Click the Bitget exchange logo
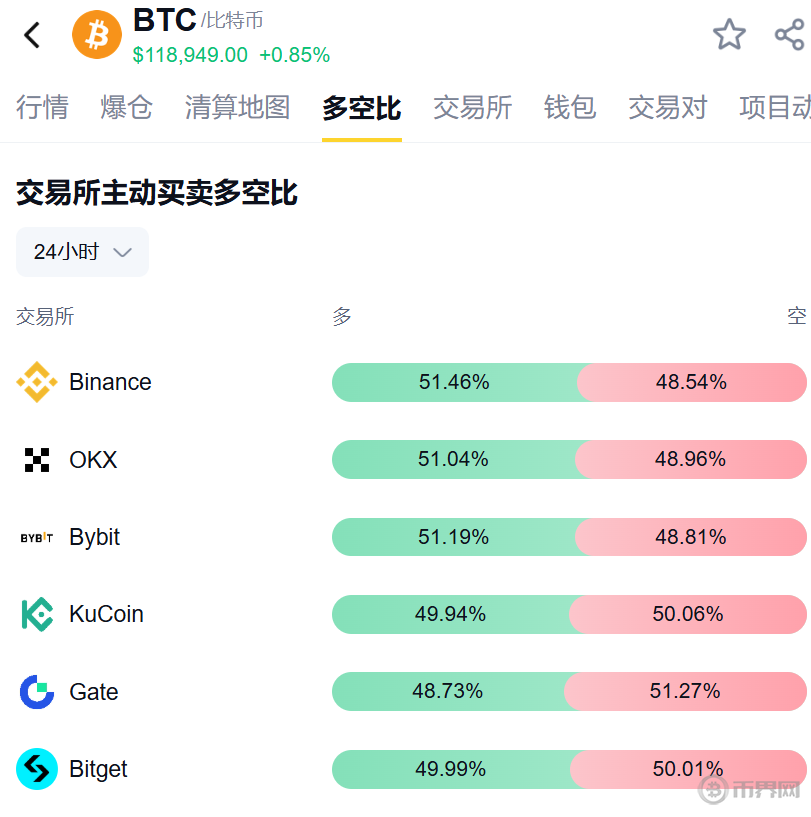The width and height of the screenshot is (811, 817). pyautogui.click(x=37, y=769)
